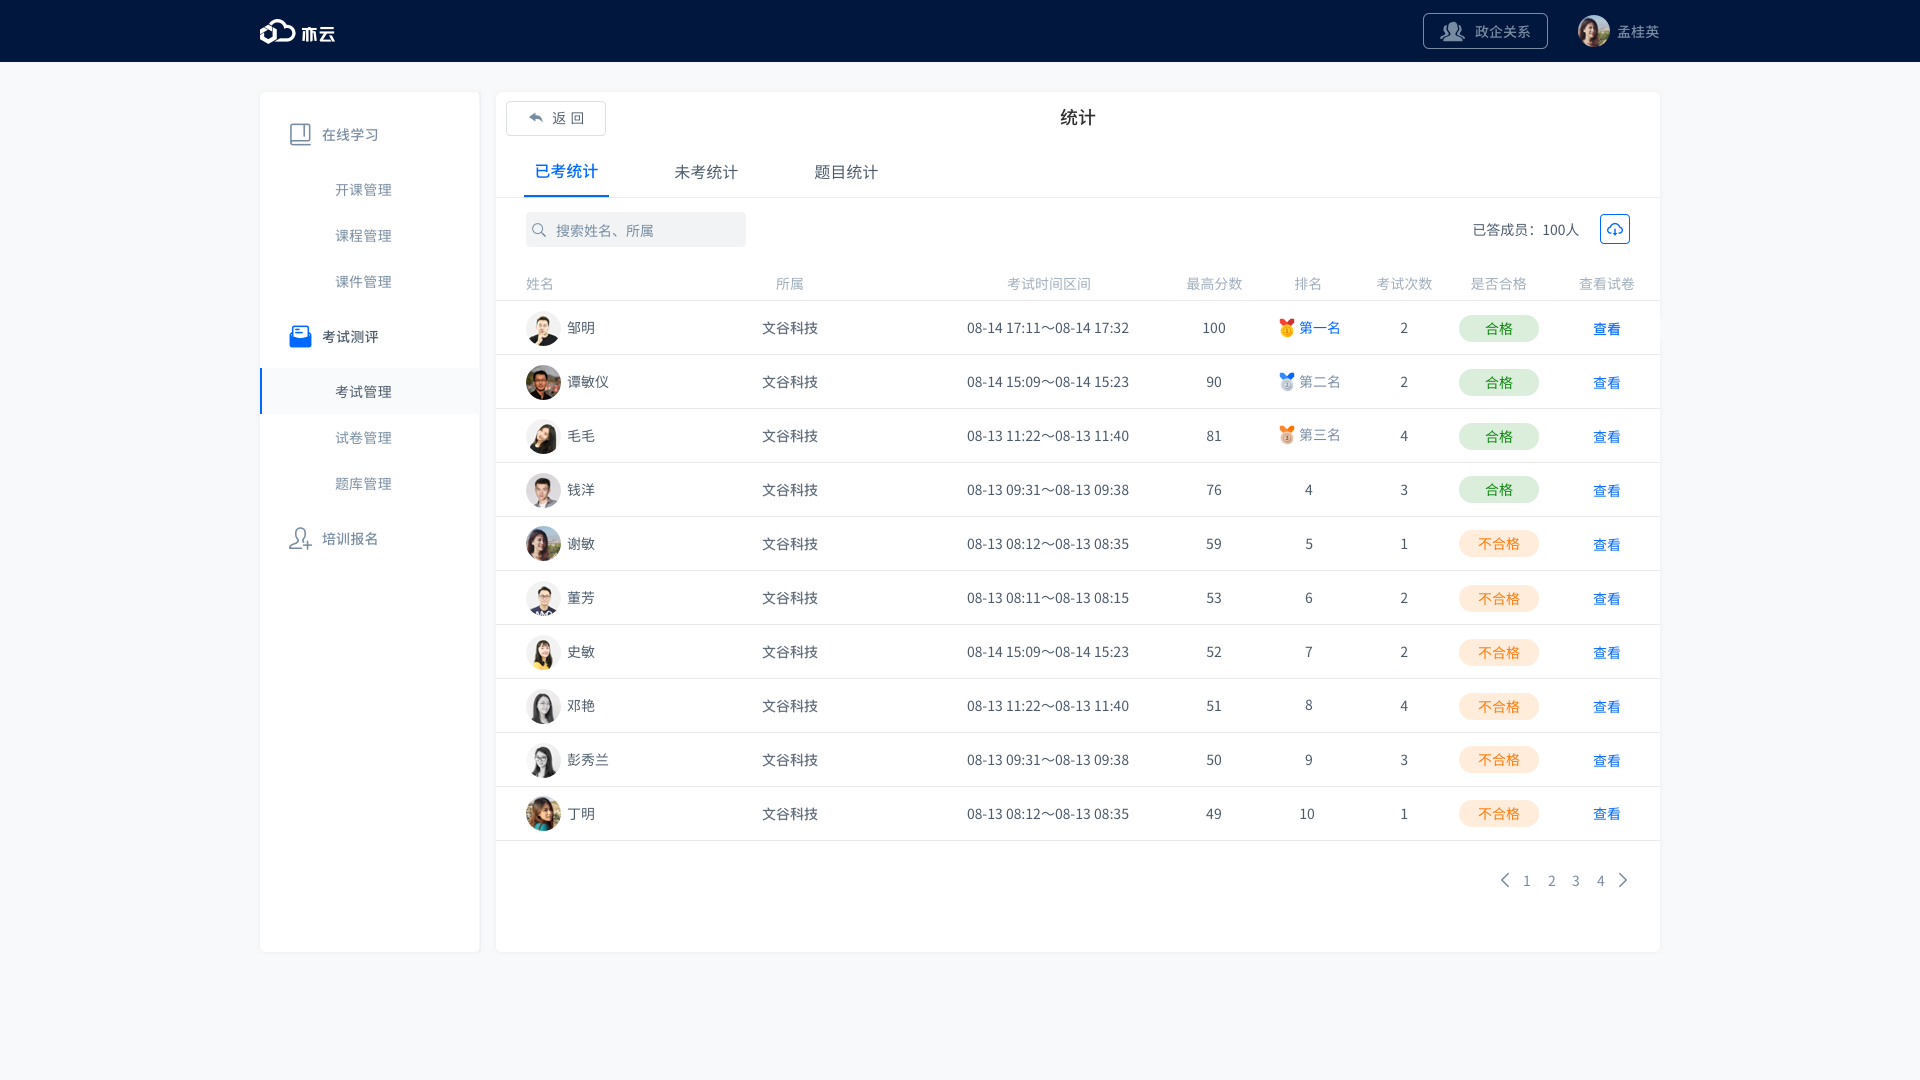Toggle the 合格 badge for 谭敏仪
Screen dimensions: 1920x1080
[x=1498, y=382]
